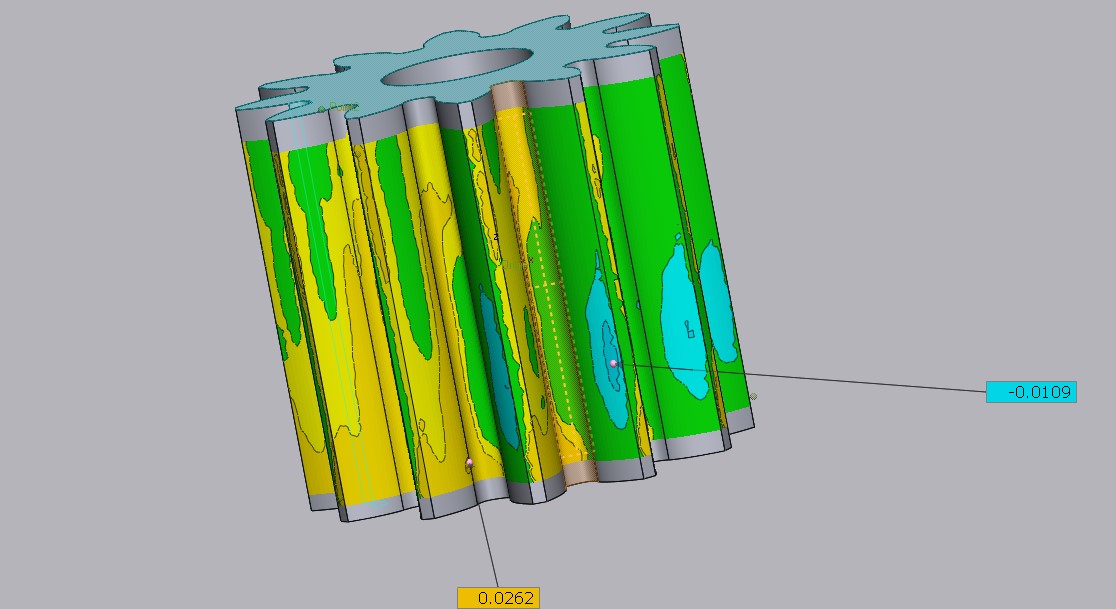Screen dimensions: 1116x609
Task: Pick the pink measurement point on the yellow tooth bottom
Action: tap(469, 462)
